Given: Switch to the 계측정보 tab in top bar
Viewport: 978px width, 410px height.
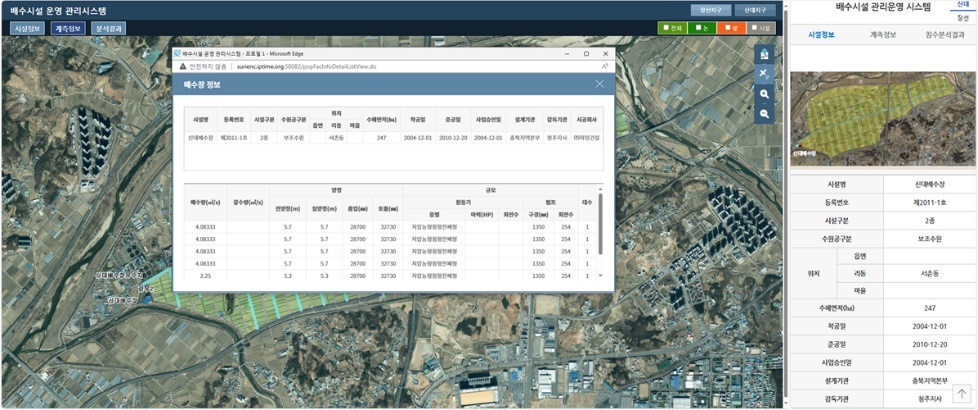Looking at the screenshot, I should point(68,28).
